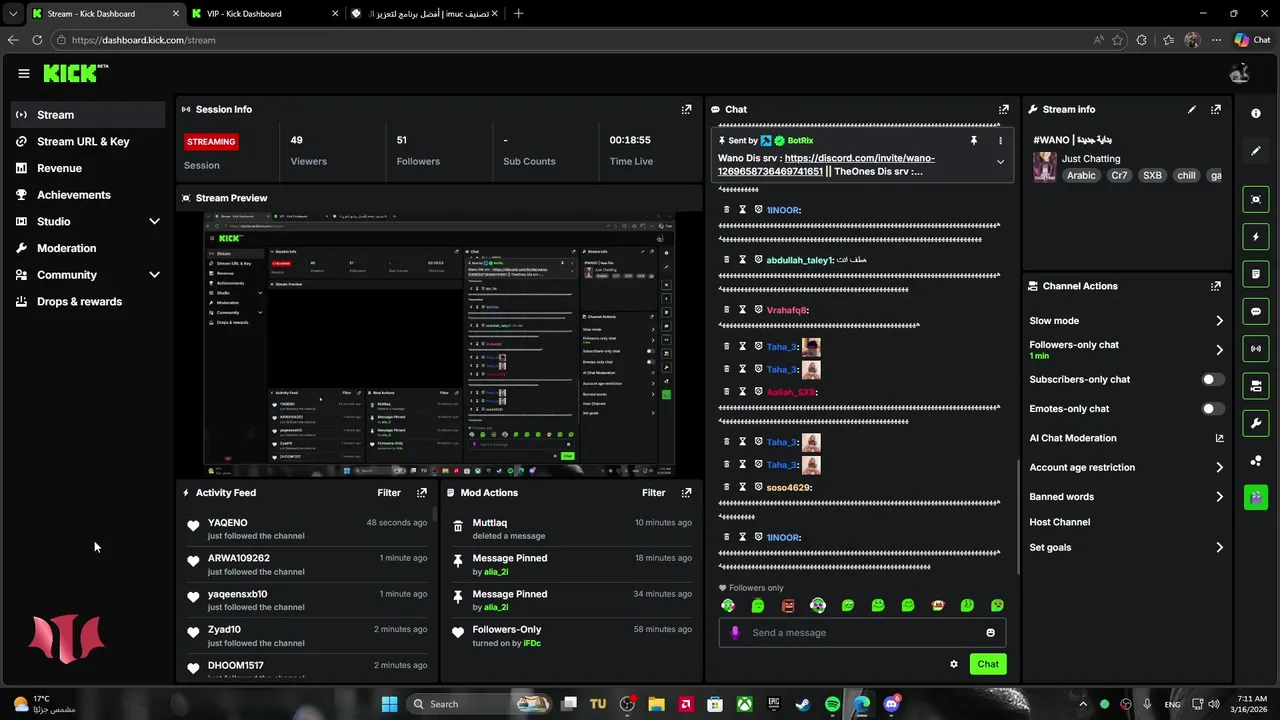
Task: Pop out the Stream info panel
Action: click(x=1215, y=109)
